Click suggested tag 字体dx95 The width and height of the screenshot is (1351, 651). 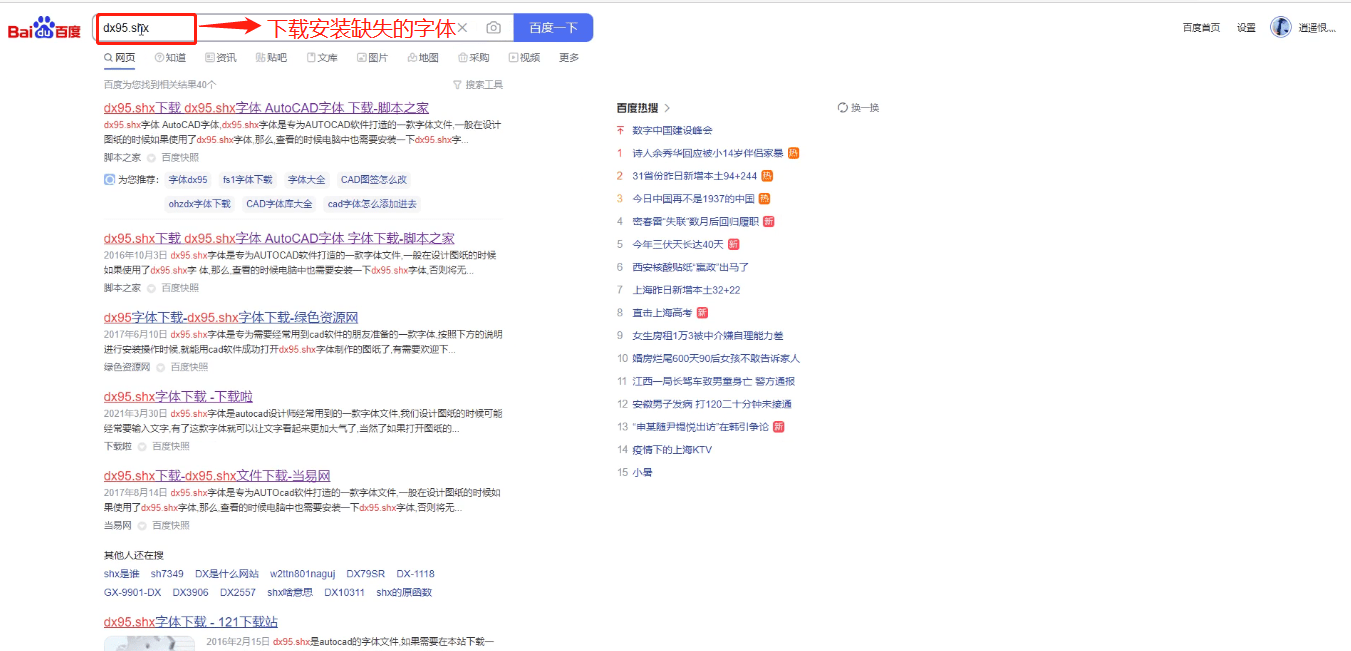pos(188,180)
